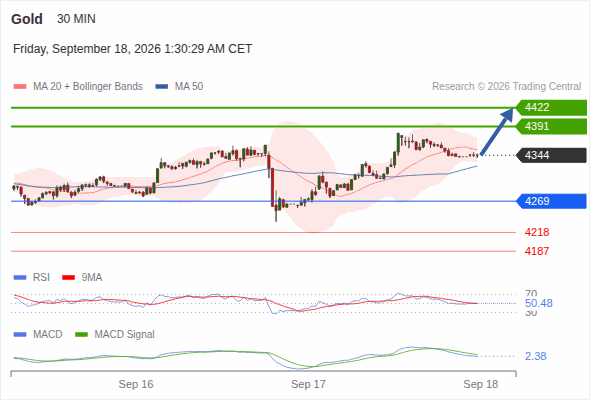The image size is (590, 400).
Task: Toggle the blue MACD legend marker
Action: tap(20, 335)
